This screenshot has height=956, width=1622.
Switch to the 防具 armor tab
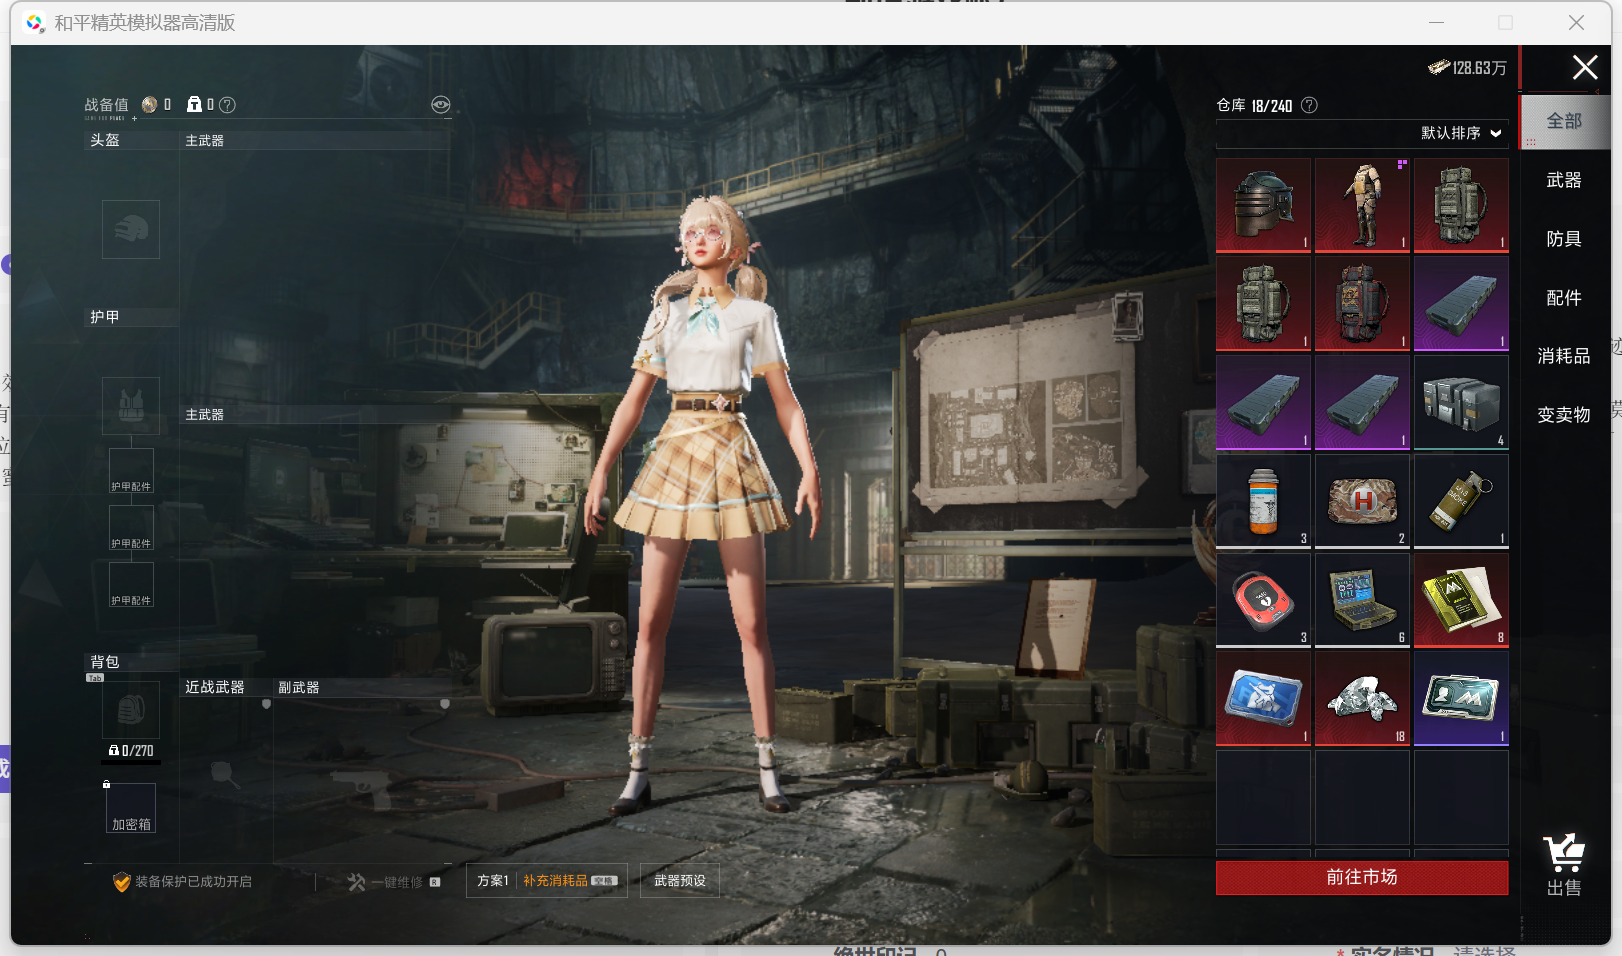tap(1563, 239)
